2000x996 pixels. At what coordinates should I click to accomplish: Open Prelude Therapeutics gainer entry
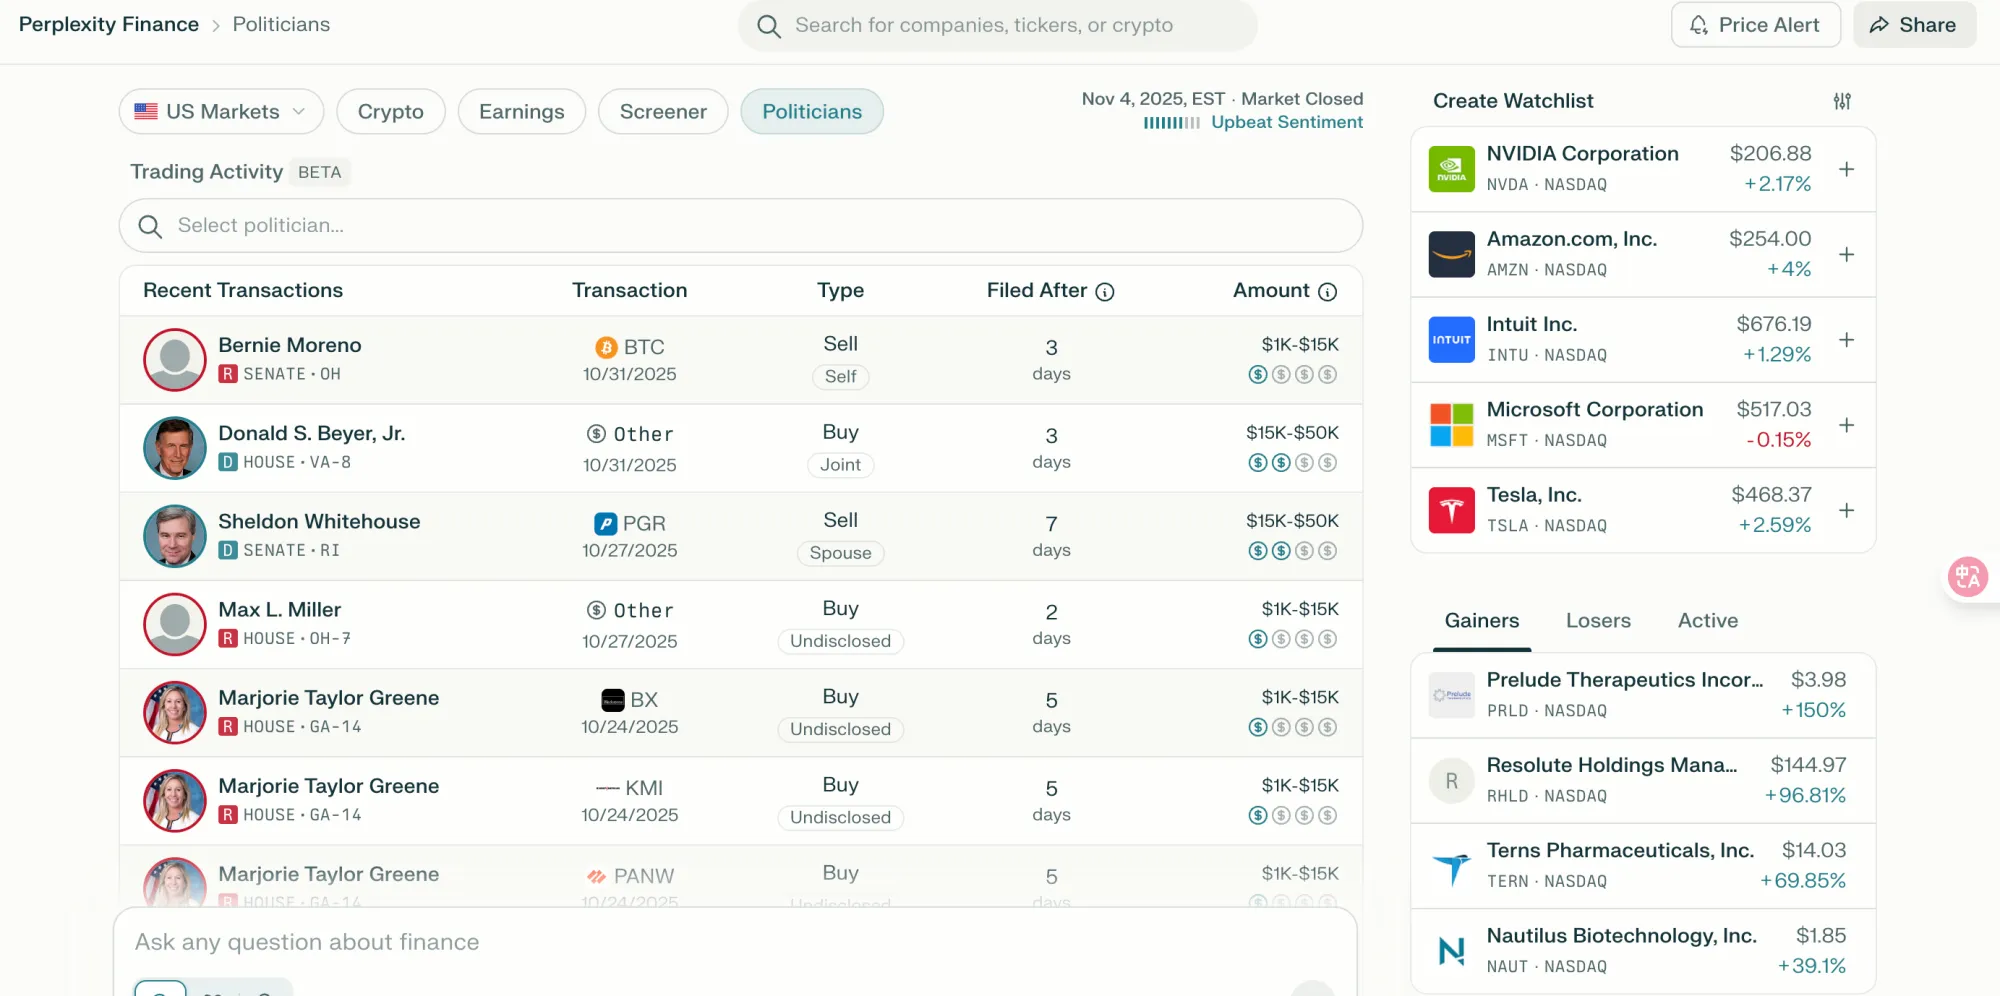click(1643, 695)
